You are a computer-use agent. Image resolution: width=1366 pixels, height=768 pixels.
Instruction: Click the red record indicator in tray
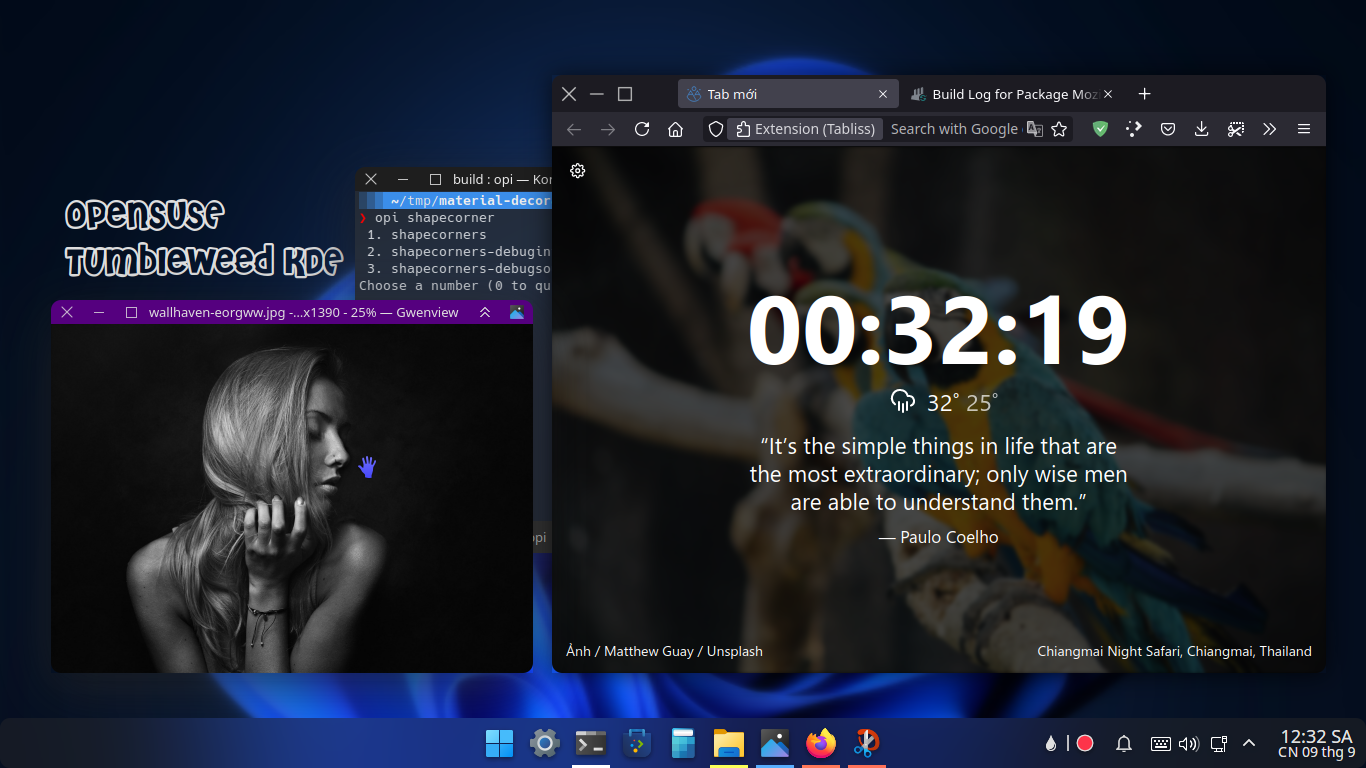click(x=1085, y=743)
